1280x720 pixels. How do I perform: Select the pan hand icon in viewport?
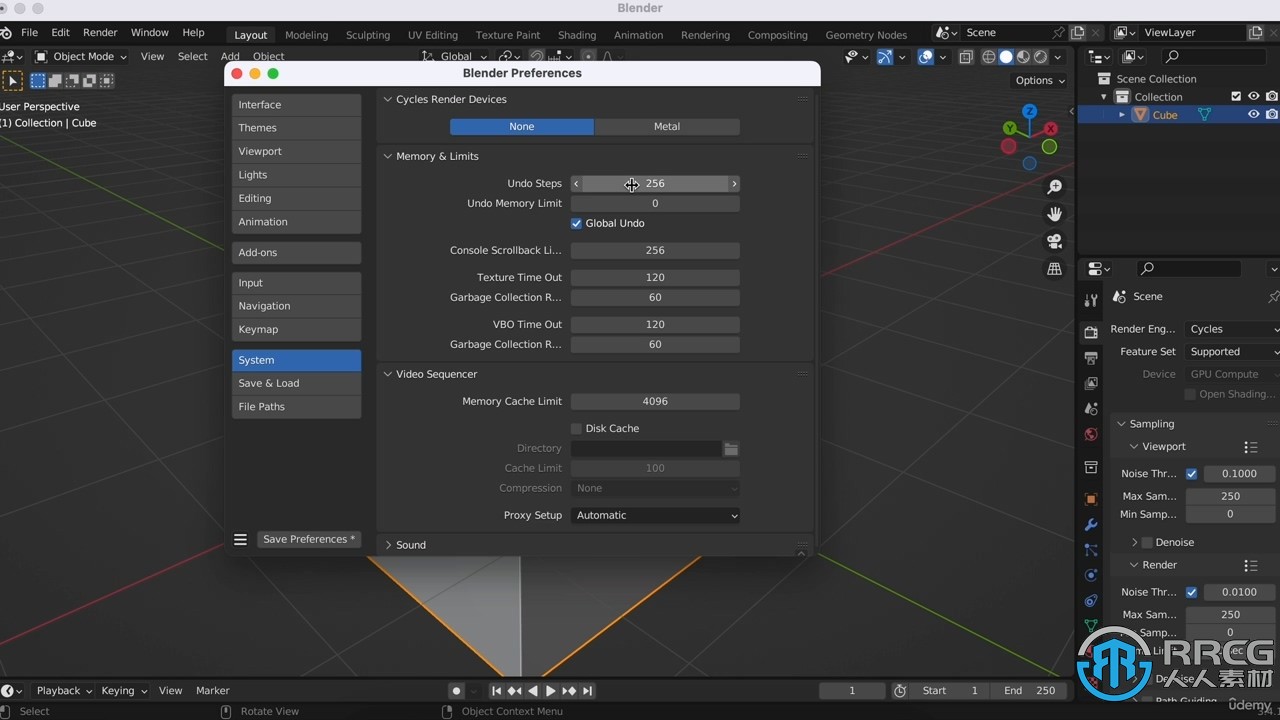pos(1054,214)
